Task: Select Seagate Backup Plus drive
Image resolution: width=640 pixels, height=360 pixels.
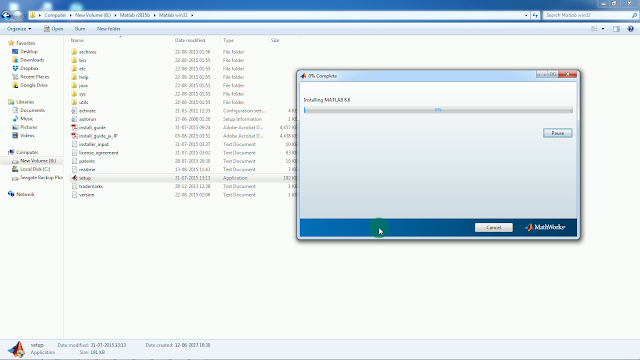Action: 41,178
